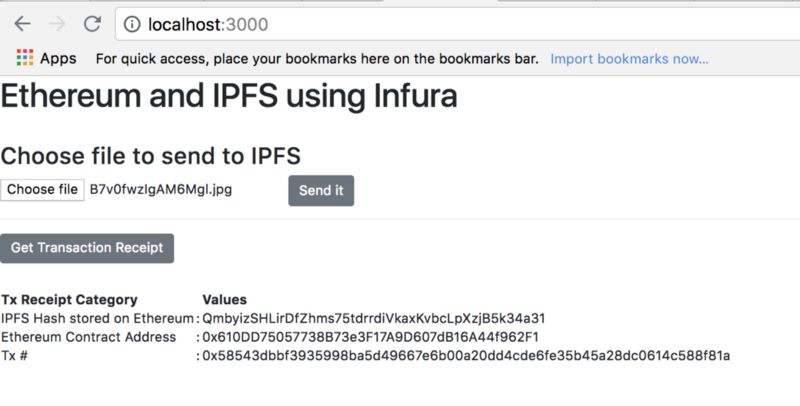The height and width of the screenshot is (406, 800).
Task: Click the browser forward arrow
Action: click(x=57, y=24)
